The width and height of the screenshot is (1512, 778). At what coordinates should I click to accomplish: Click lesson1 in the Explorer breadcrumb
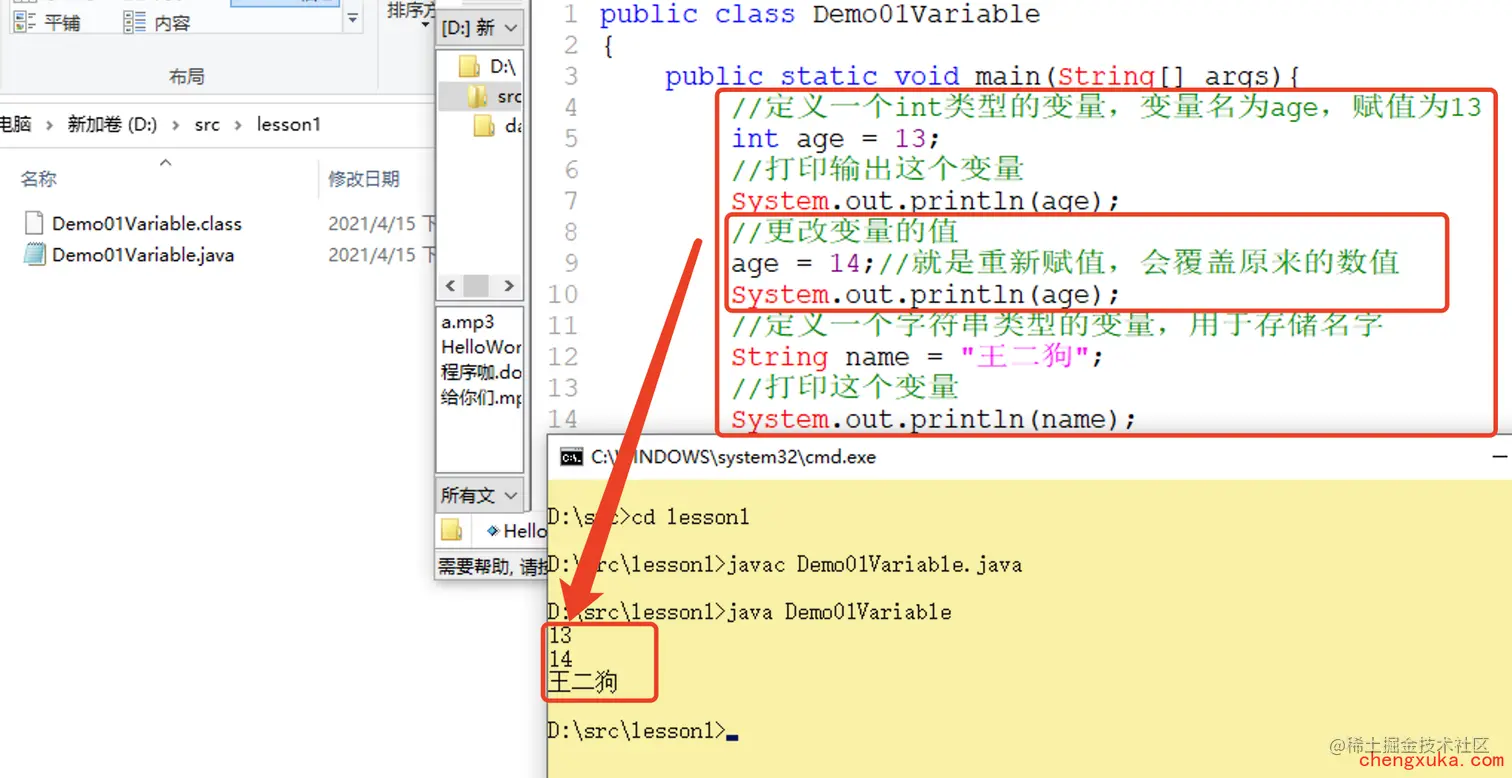click(288, 125)
